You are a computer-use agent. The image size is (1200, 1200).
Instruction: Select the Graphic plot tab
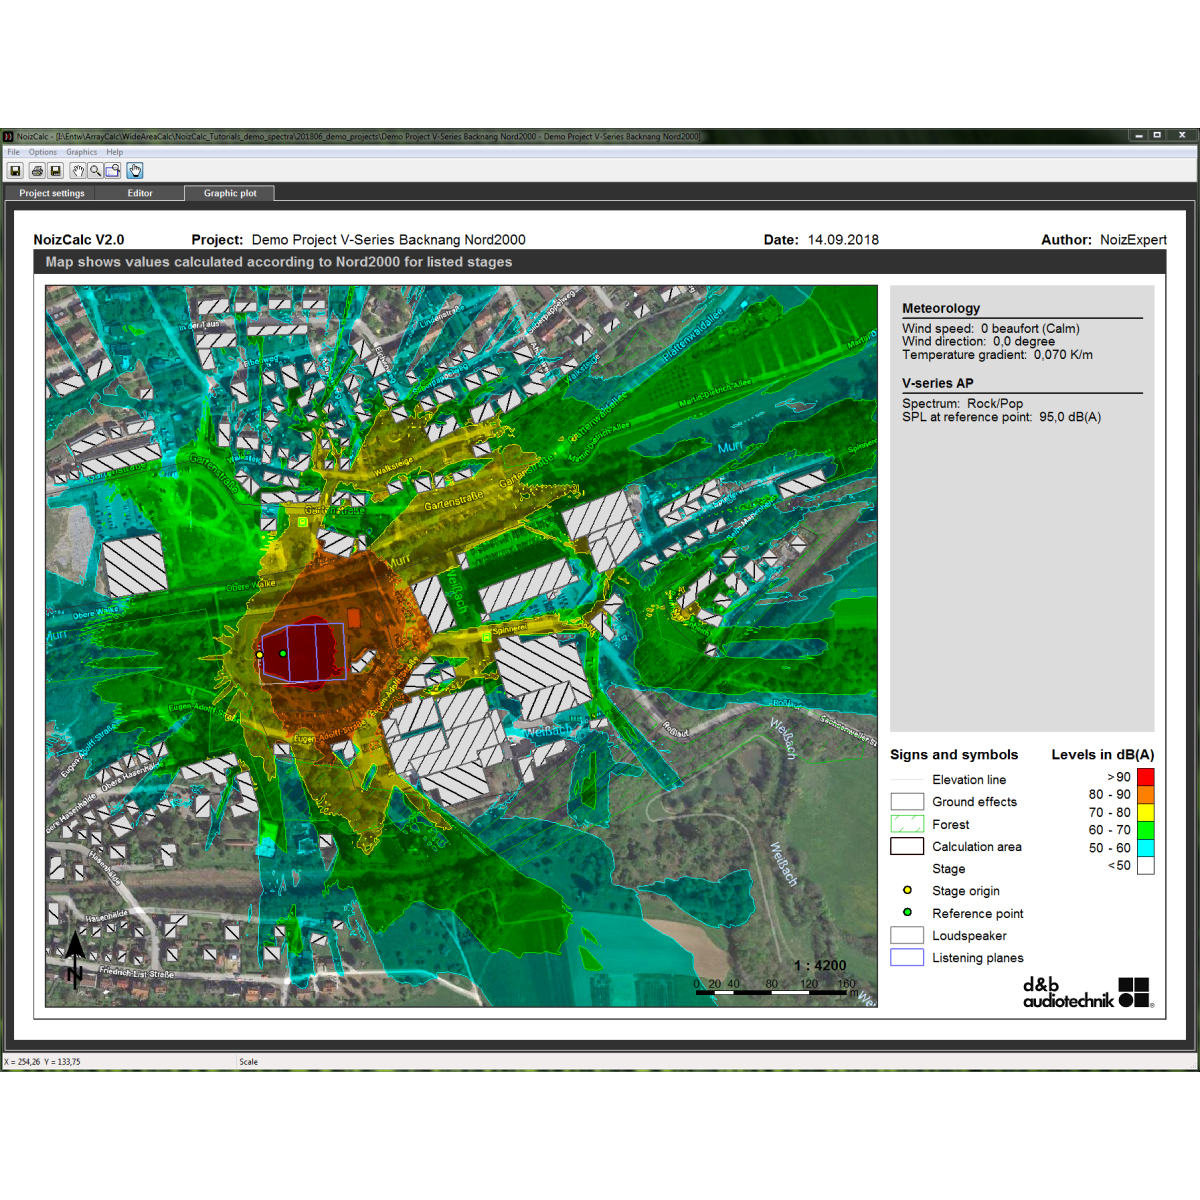230,193
